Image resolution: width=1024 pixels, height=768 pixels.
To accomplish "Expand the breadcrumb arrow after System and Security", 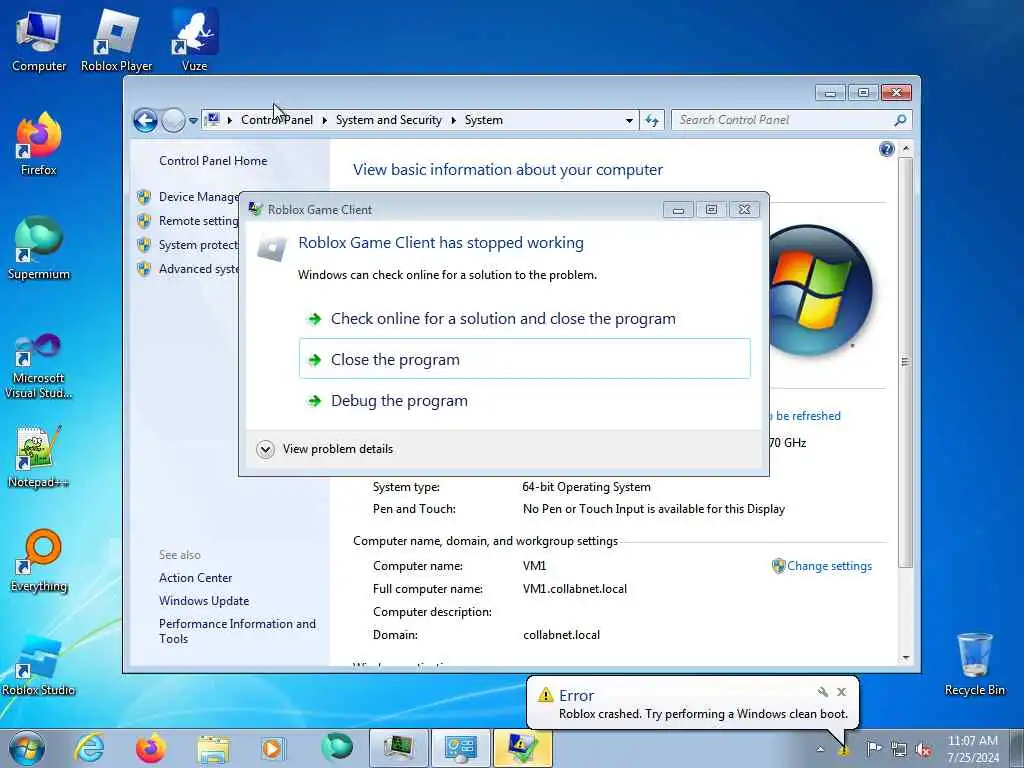I will point(453,120).
